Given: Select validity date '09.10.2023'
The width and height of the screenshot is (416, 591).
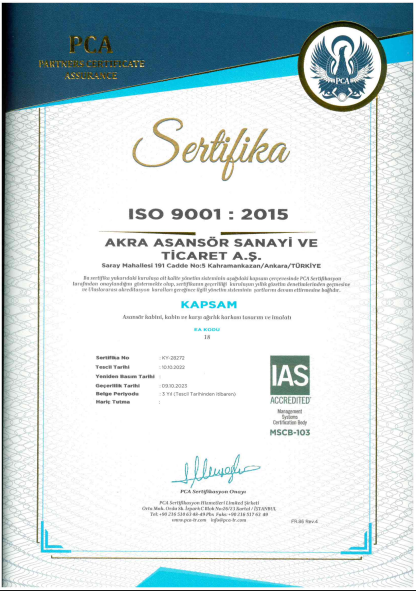Looking at the screenshot, I should [x=174, y=386].
